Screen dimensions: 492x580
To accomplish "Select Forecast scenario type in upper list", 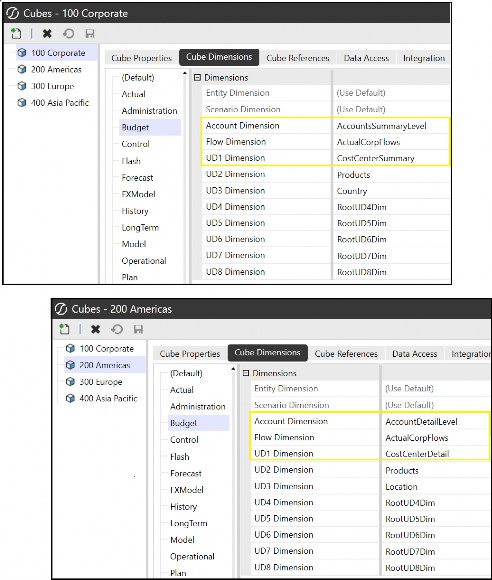I will (137, 178).
